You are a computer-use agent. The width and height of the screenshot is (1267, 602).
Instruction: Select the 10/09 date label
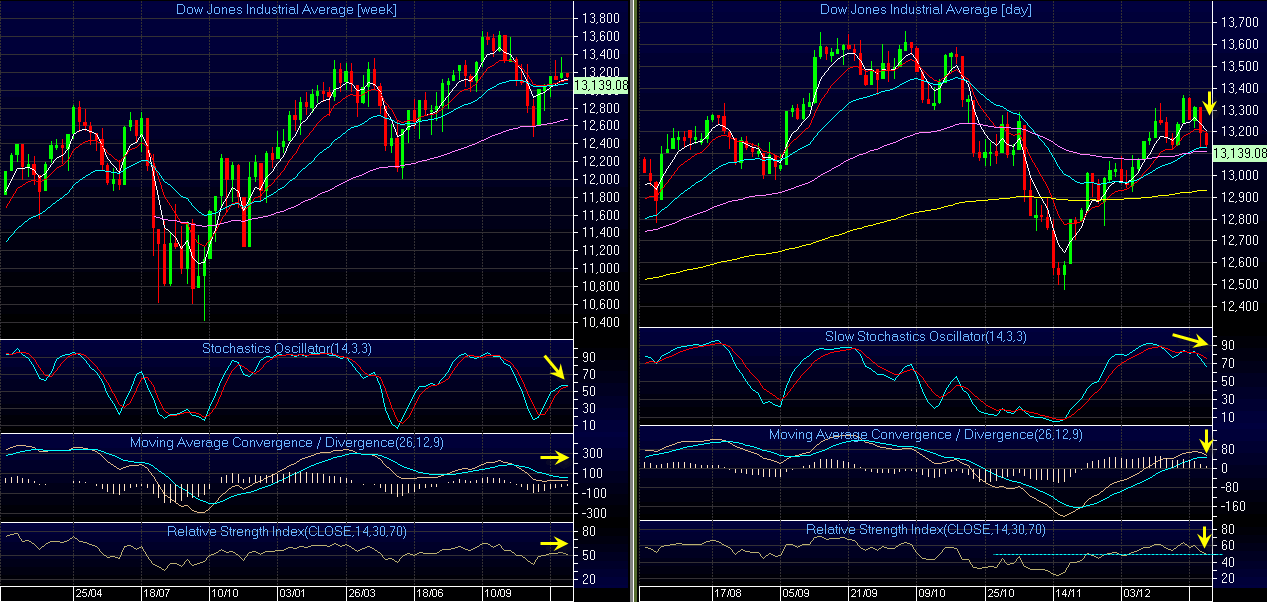click(498, 592)
